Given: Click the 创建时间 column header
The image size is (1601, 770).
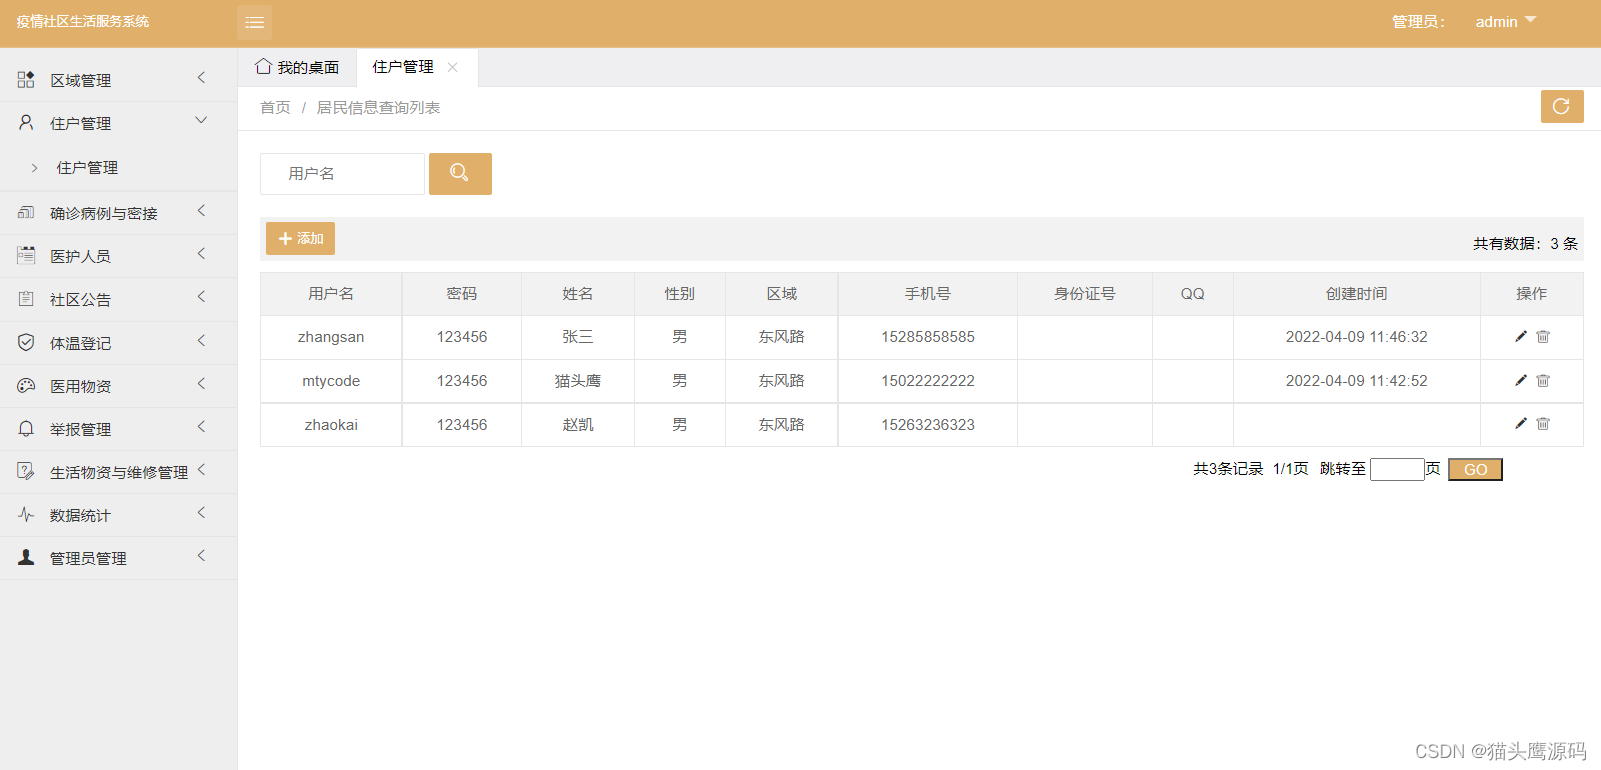Looking at the screenshot, I should pos(1356,293).
